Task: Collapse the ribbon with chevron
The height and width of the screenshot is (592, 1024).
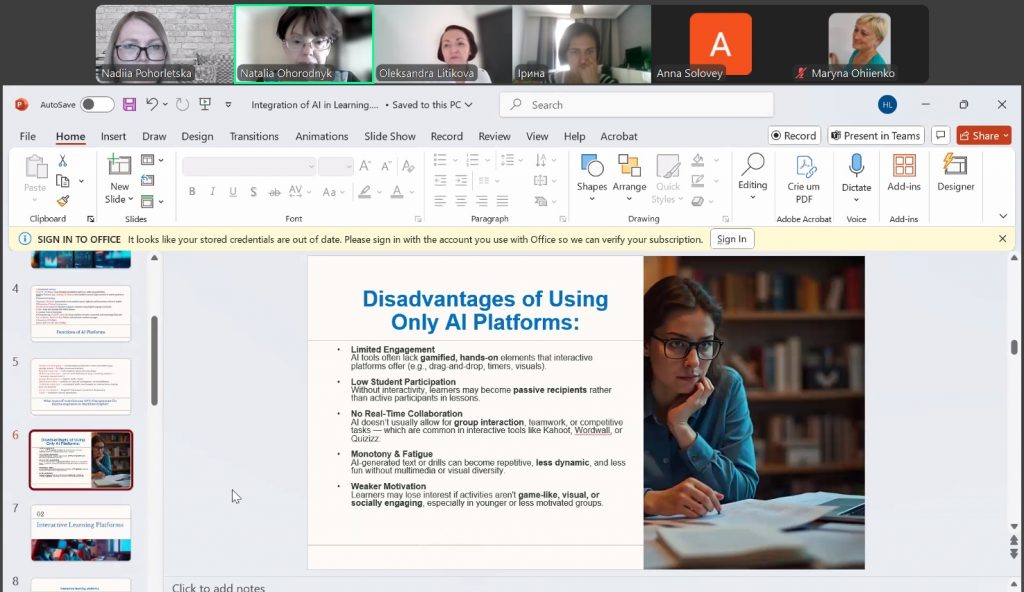Action: point(1003,216)
